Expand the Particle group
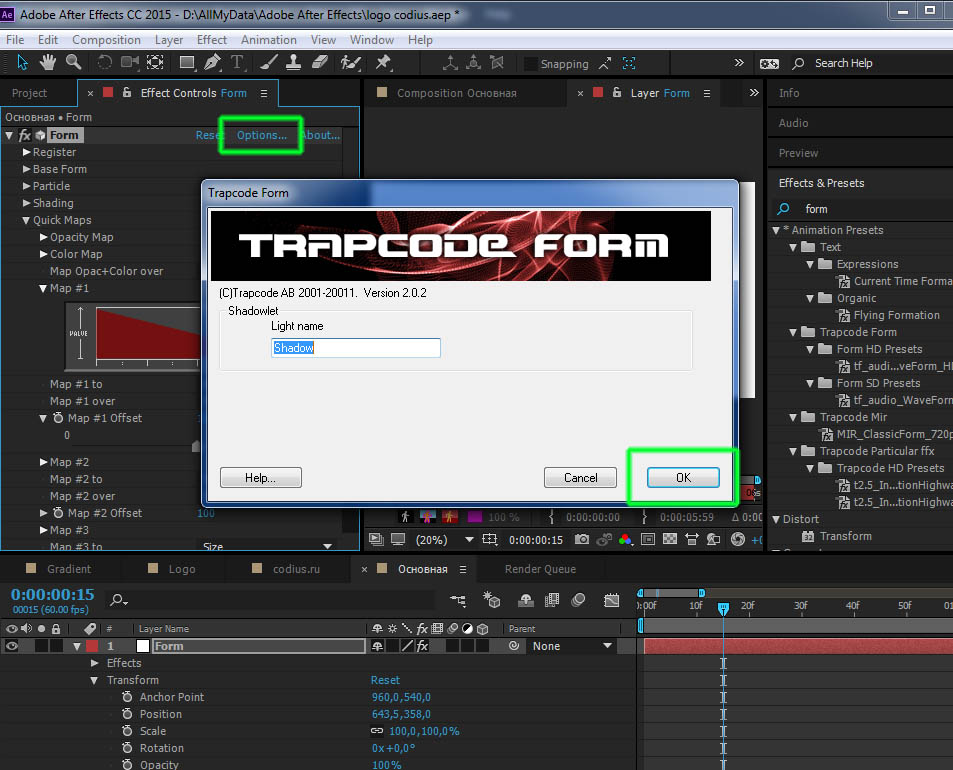 coord(27,186)
